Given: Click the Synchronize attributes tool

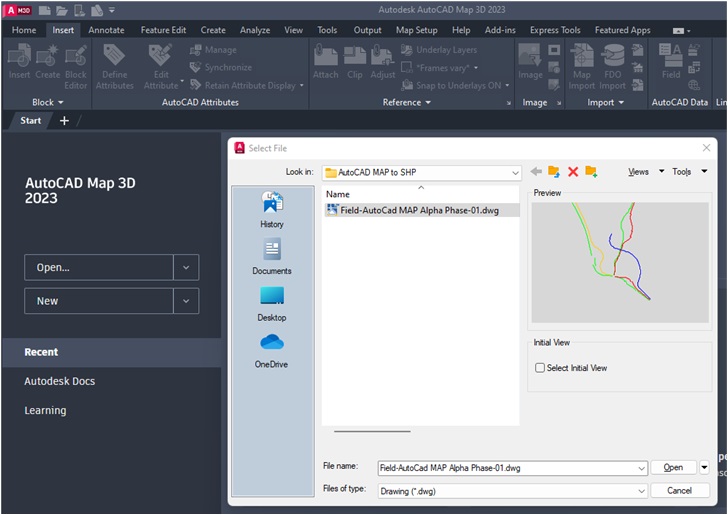Looking at the screenshot, I should (x=221, y=67).
